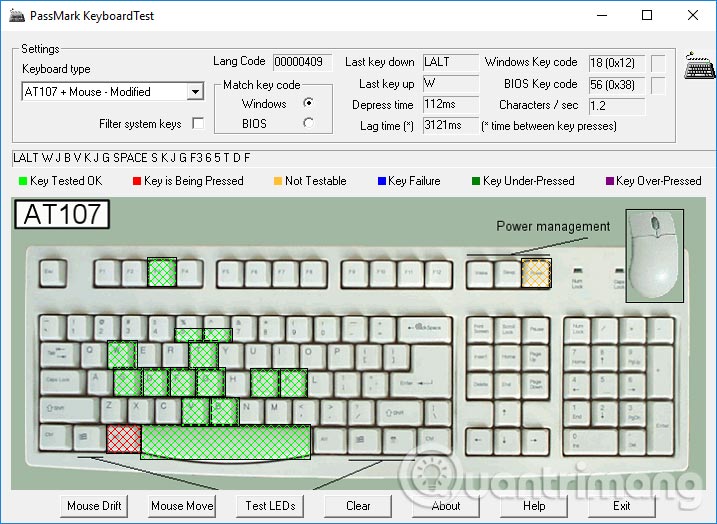Image resolution: width=717 pixels, height=524 pixels.
Task: Click the left arrow key on the keyboard image
Action: pyautogui.click(x=478, y=440)
